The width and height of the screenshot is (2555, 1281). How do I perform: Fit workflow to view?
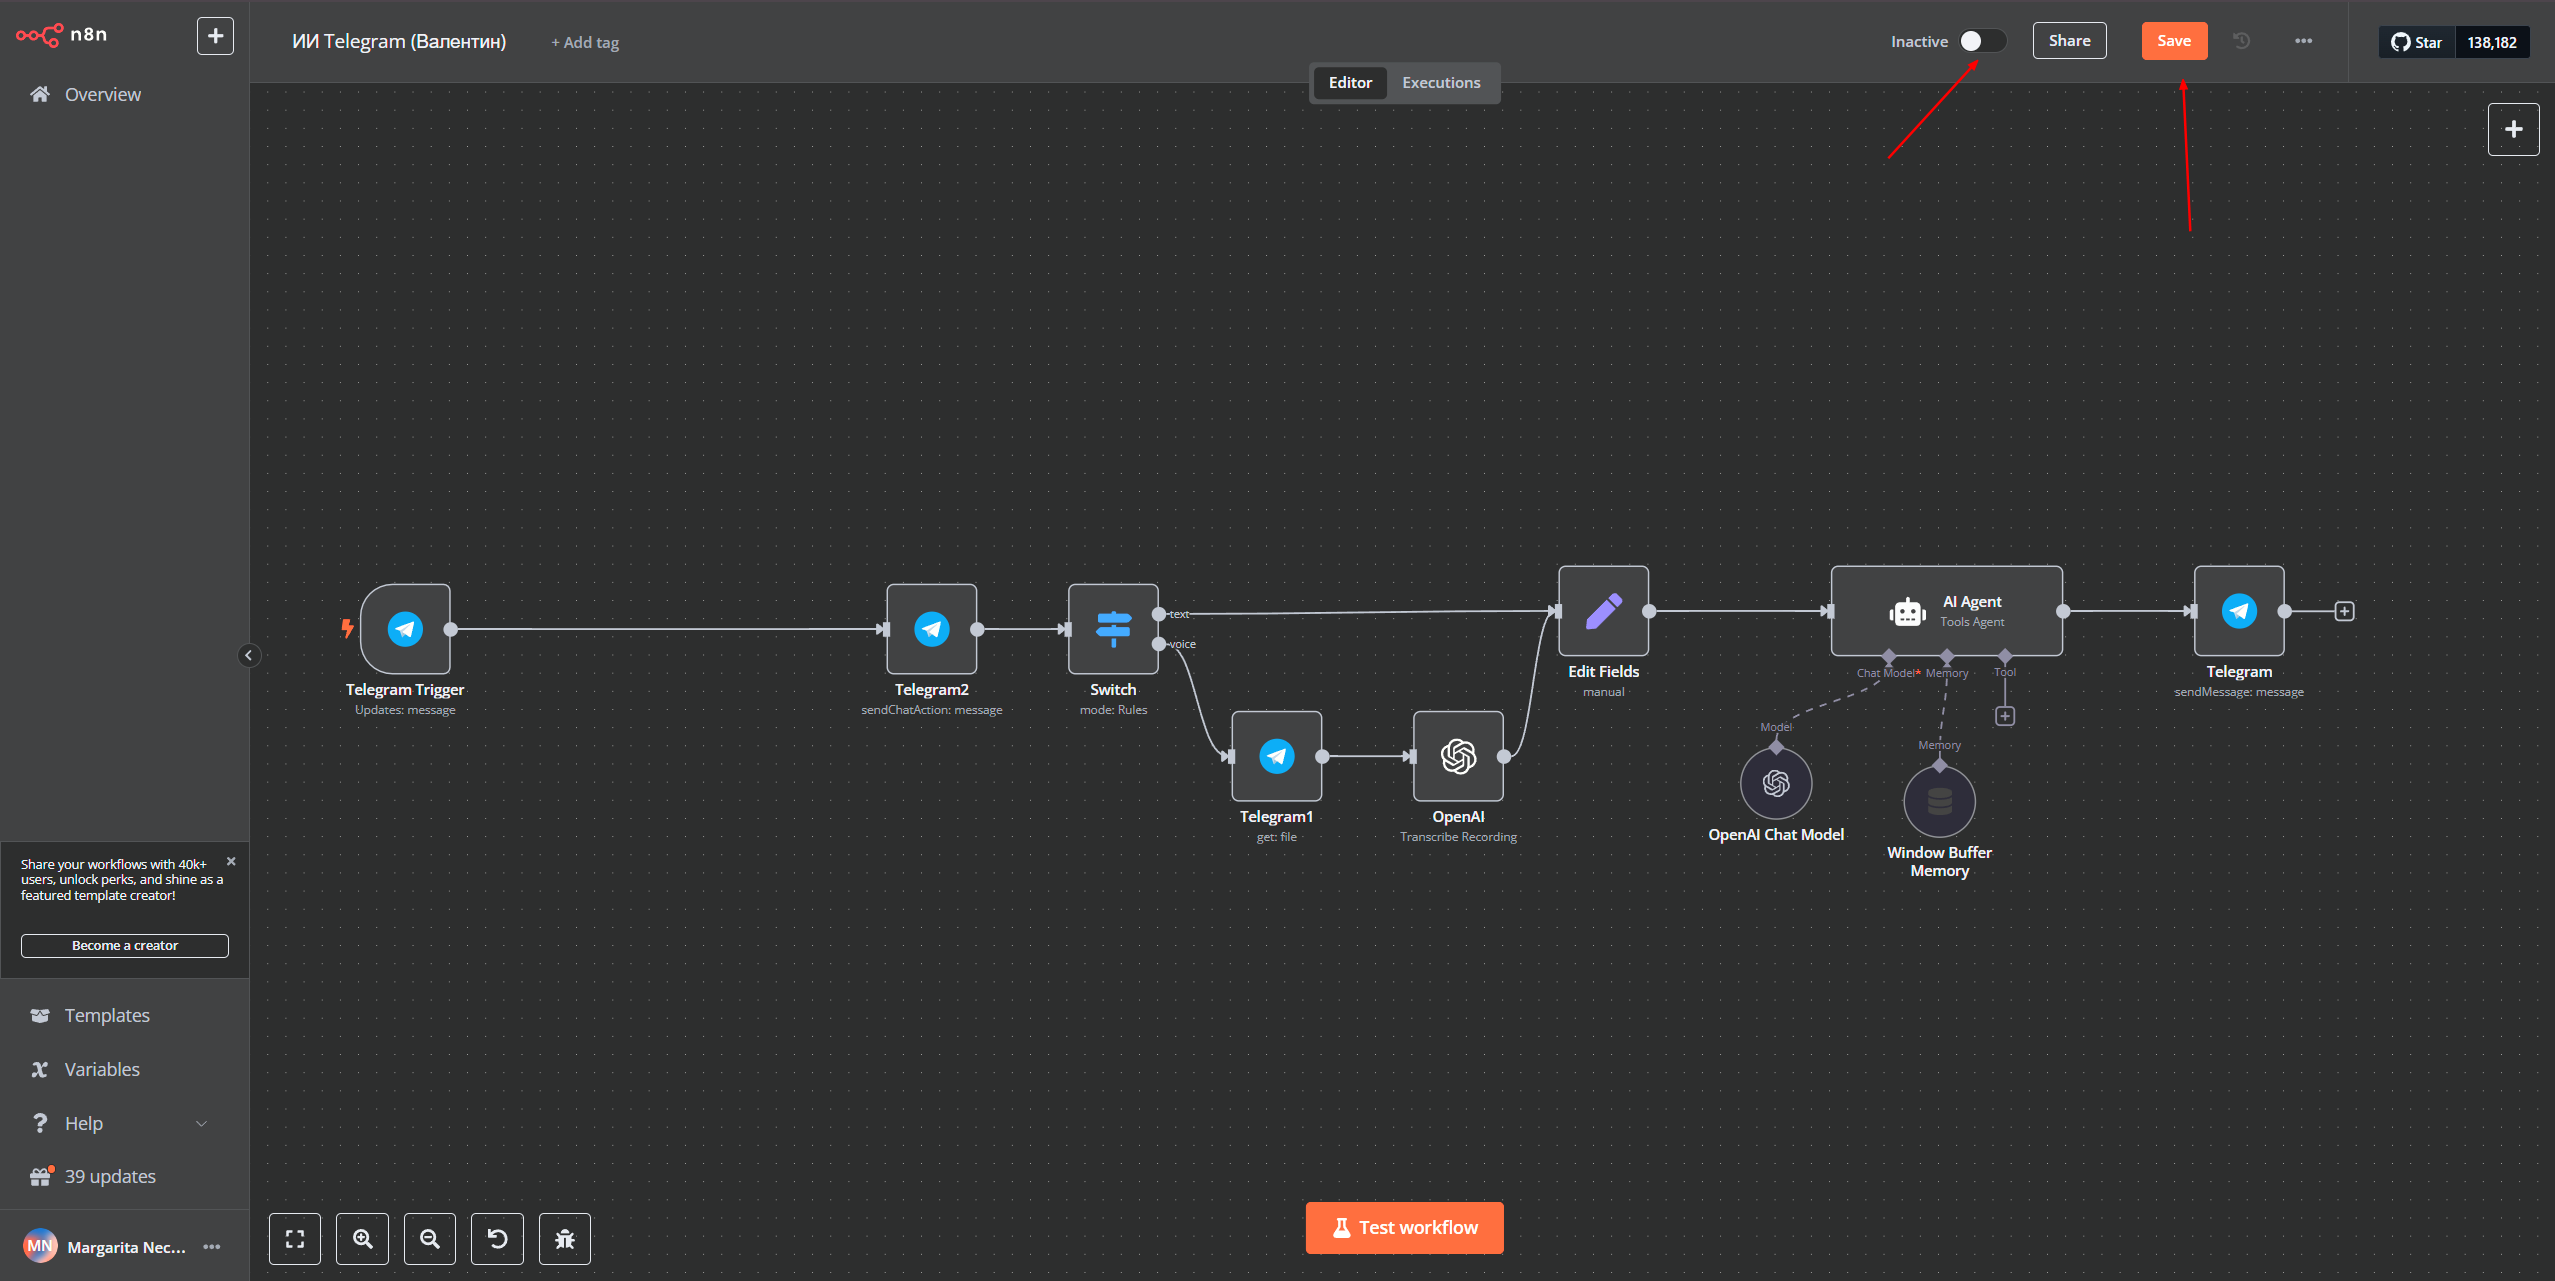[x=295, y=1239]
